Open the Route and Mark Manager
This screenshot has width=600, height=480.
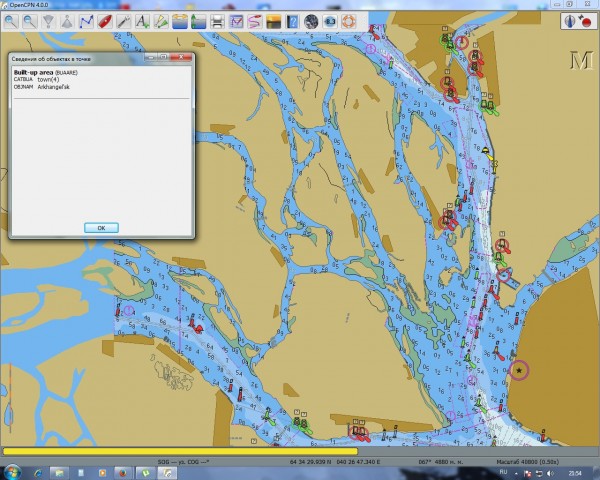tap(236, 20)
